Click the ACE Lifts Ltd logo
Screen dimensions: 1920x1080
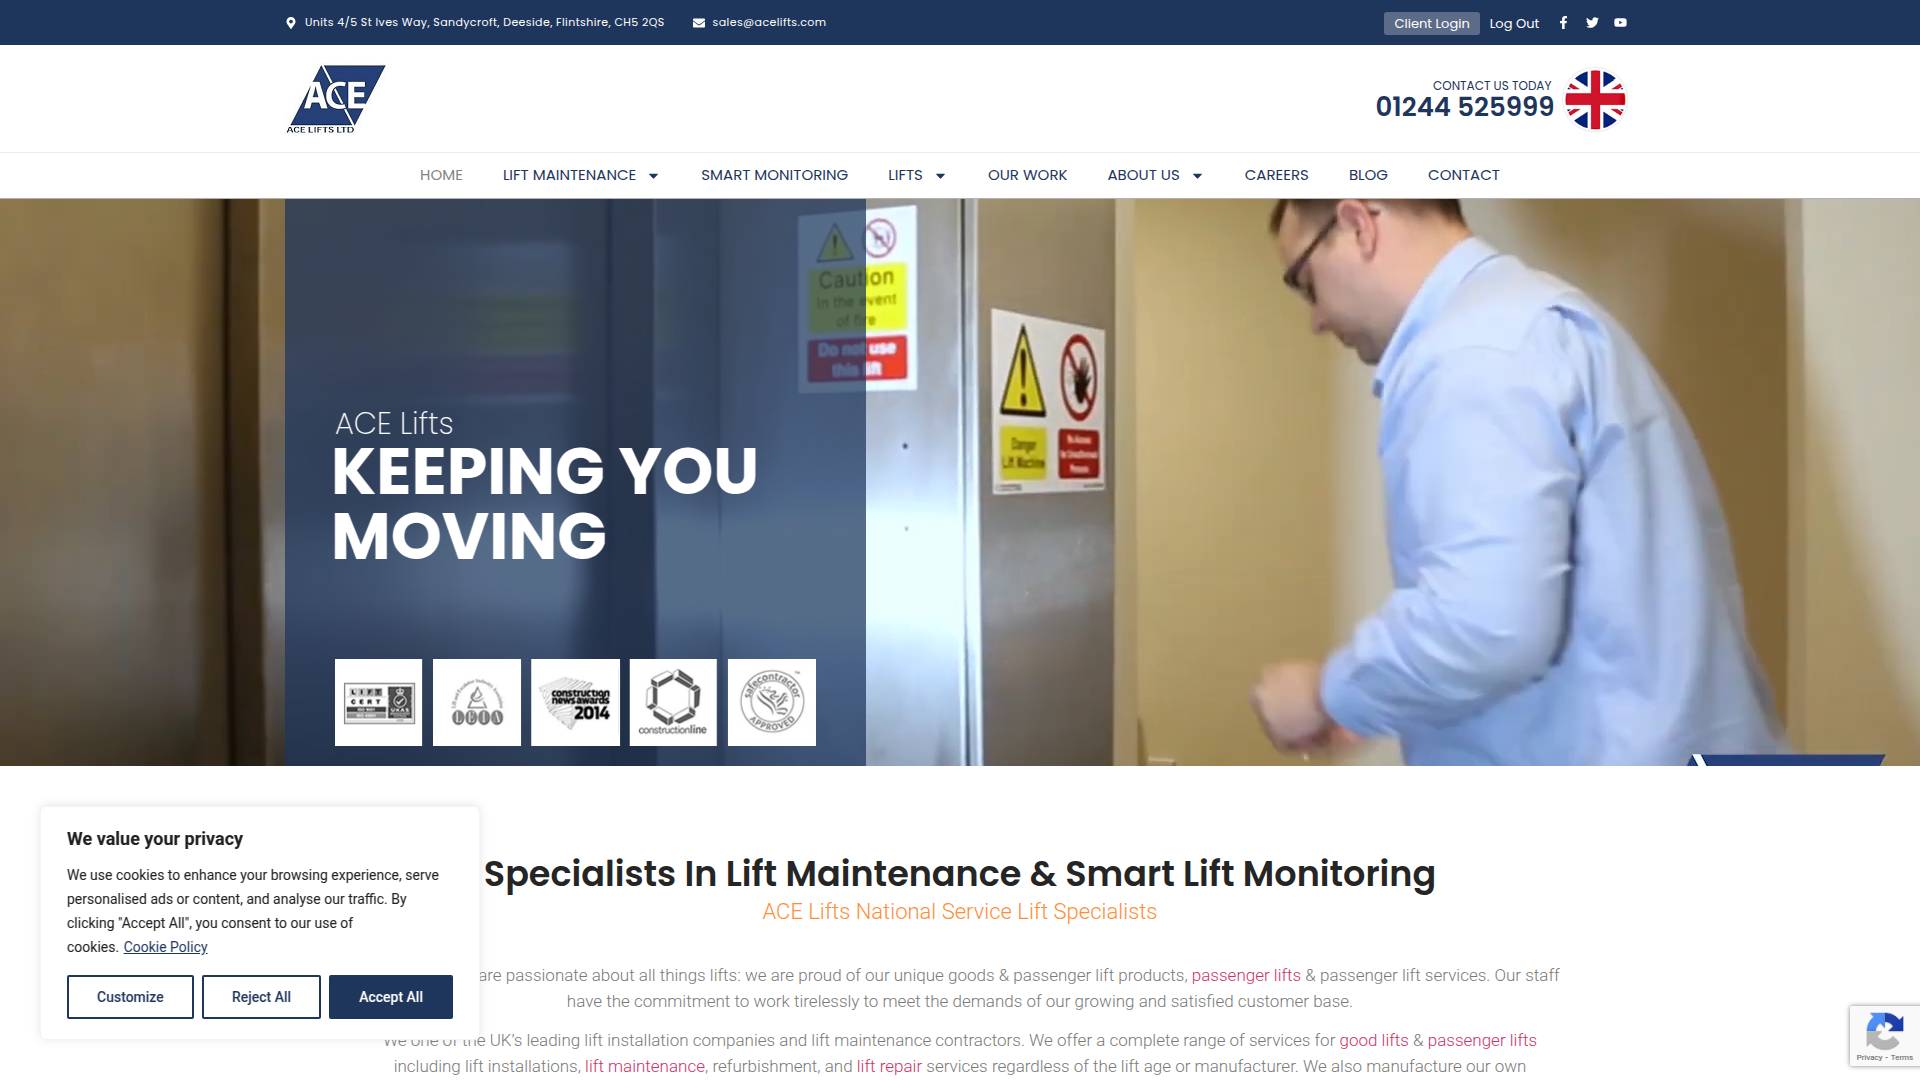337,98
